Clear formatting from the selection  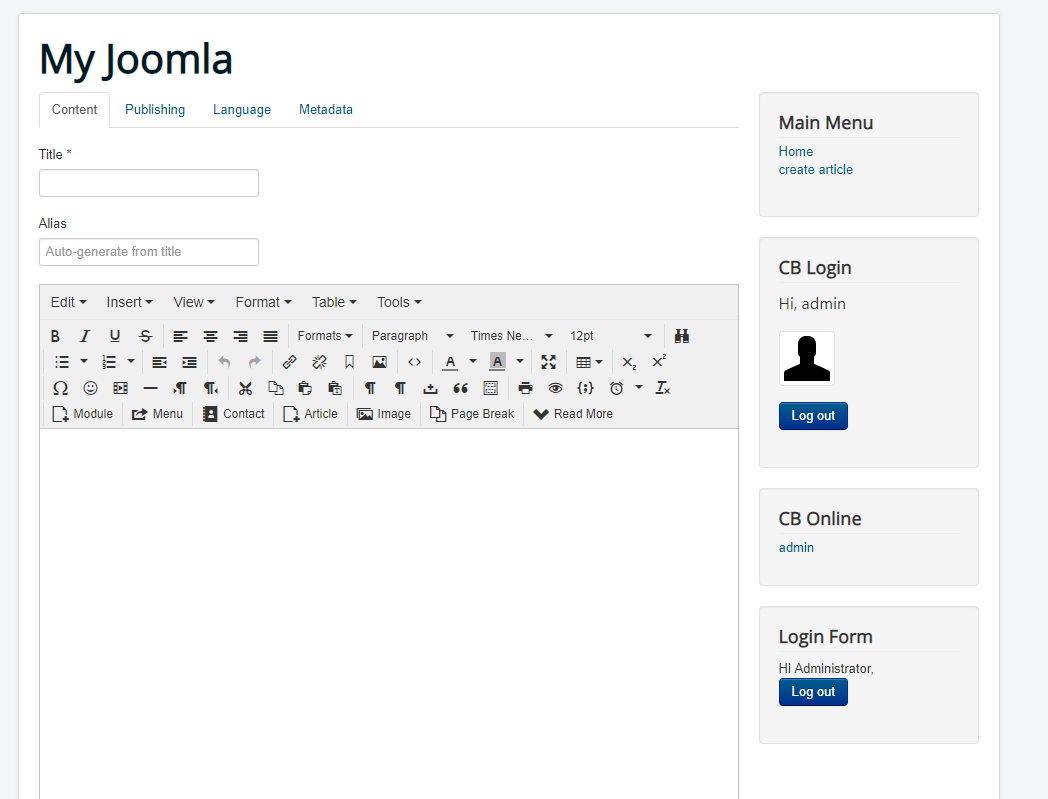click(x=662, y=388)
